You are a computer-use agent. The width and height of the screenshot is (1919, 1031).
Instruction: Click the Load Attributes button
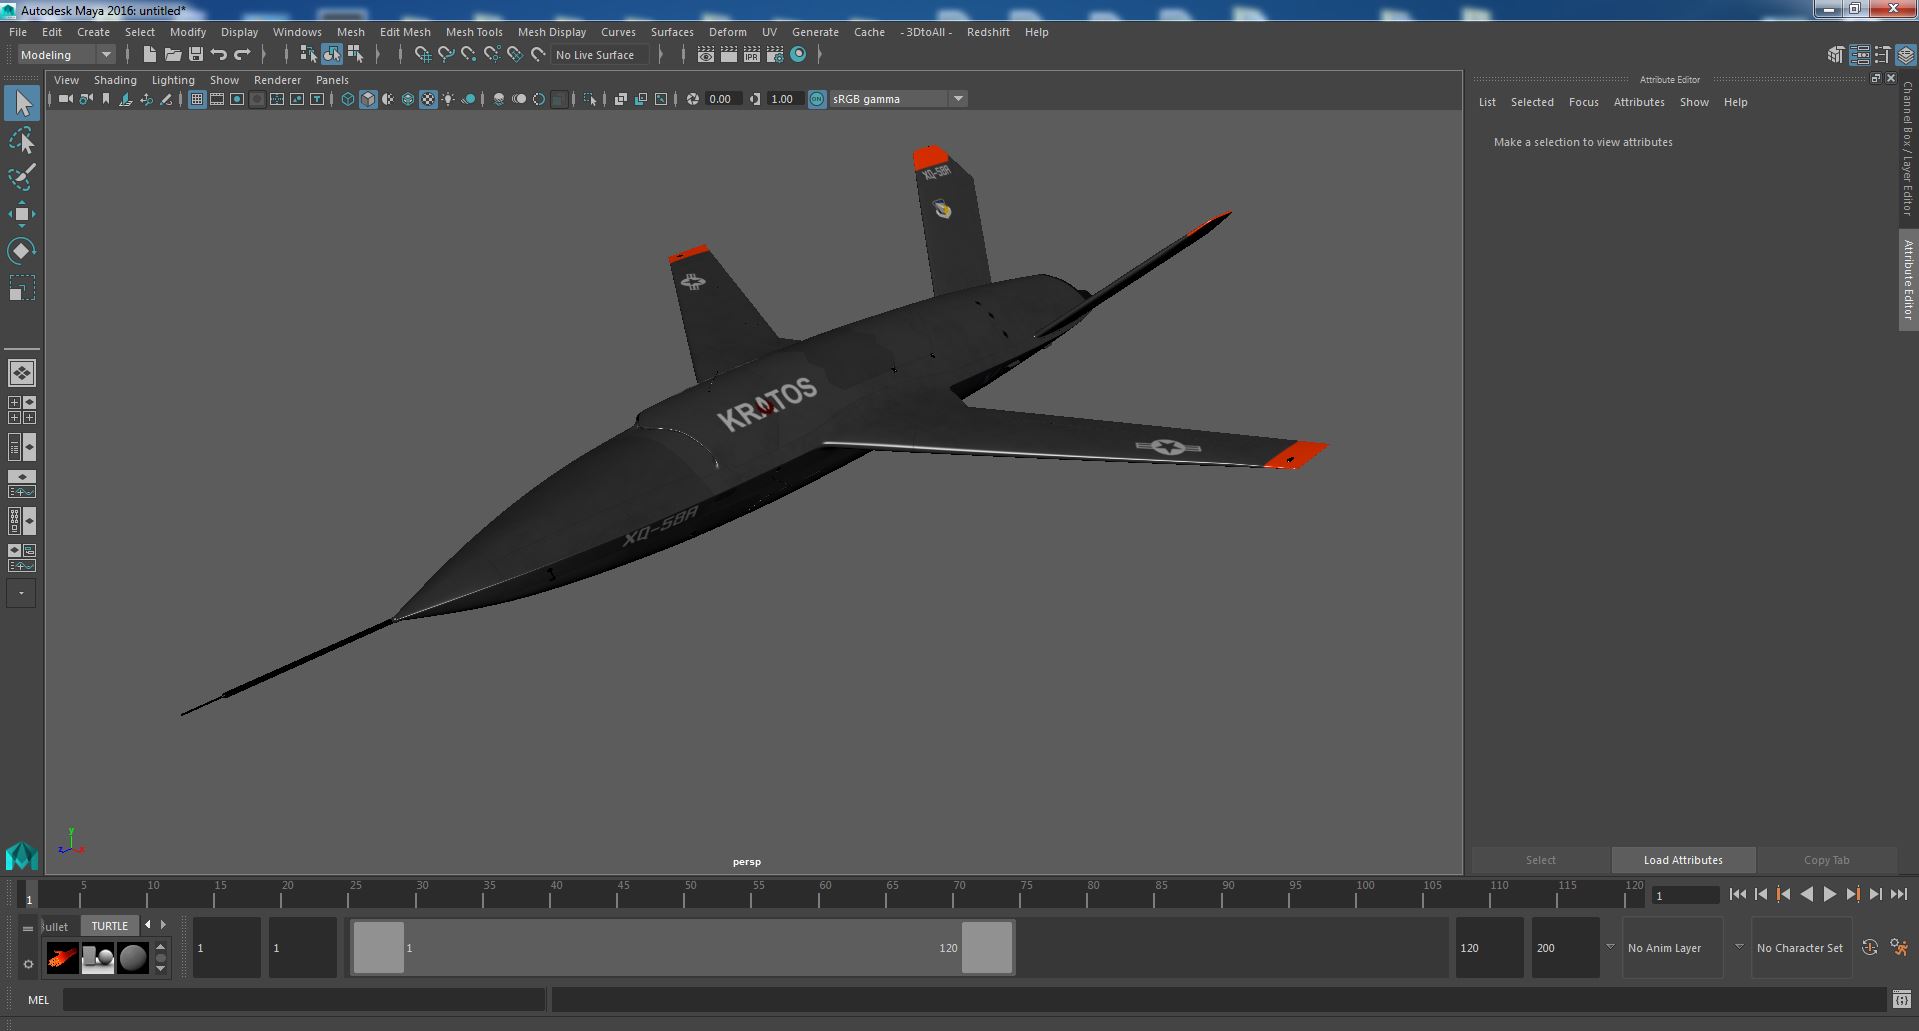click(x=1683, y=860)
